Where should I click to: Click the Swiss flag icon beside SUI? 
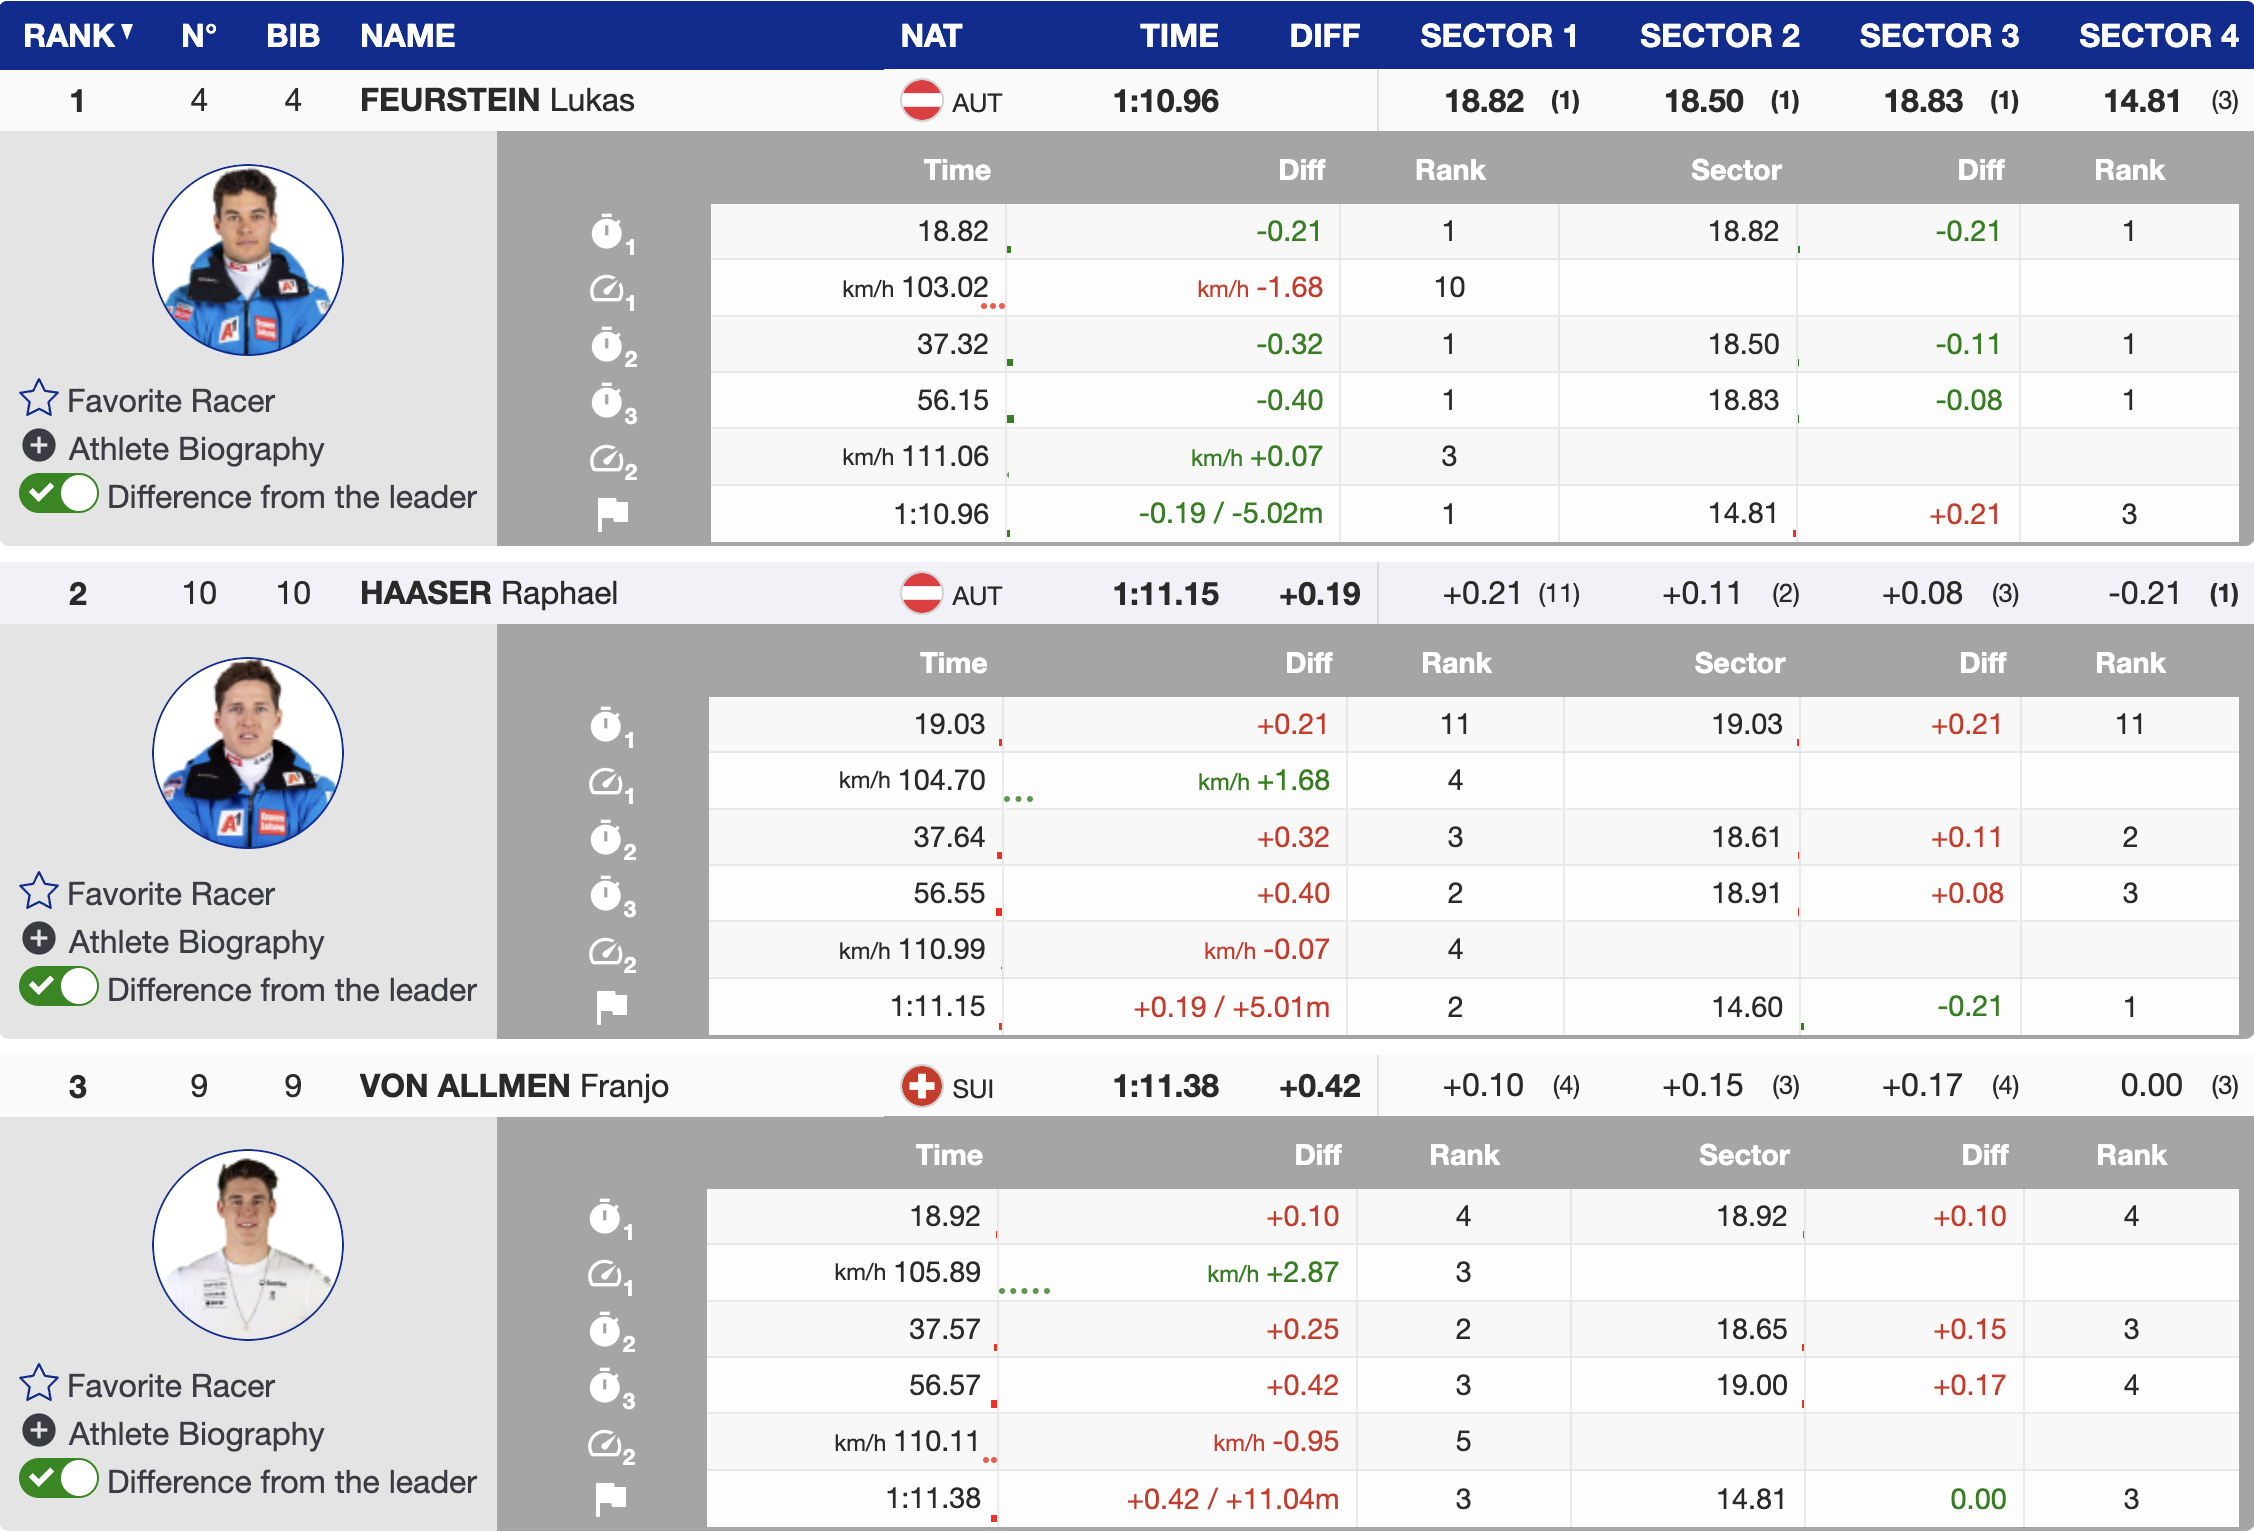click(921, 1087)
